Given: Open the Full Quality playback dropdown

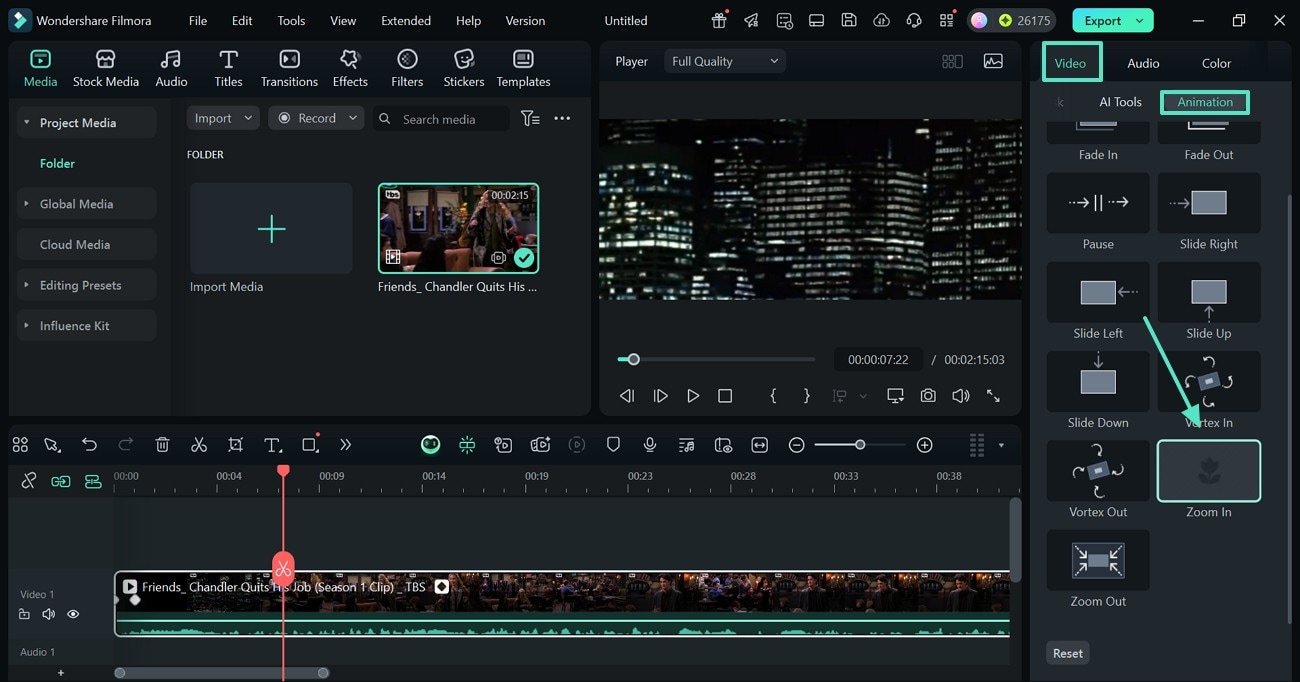Looking at the screenshot, I should pyautogui.click(x=723, y=60).
